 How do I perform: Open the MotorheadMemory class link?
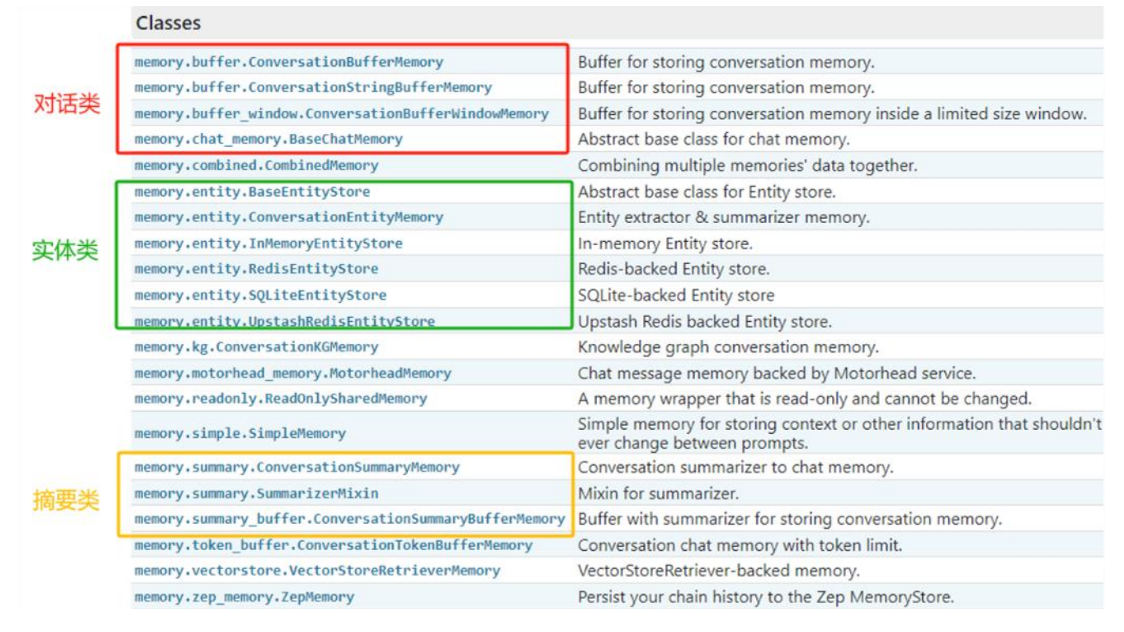(x=292, y=373)
